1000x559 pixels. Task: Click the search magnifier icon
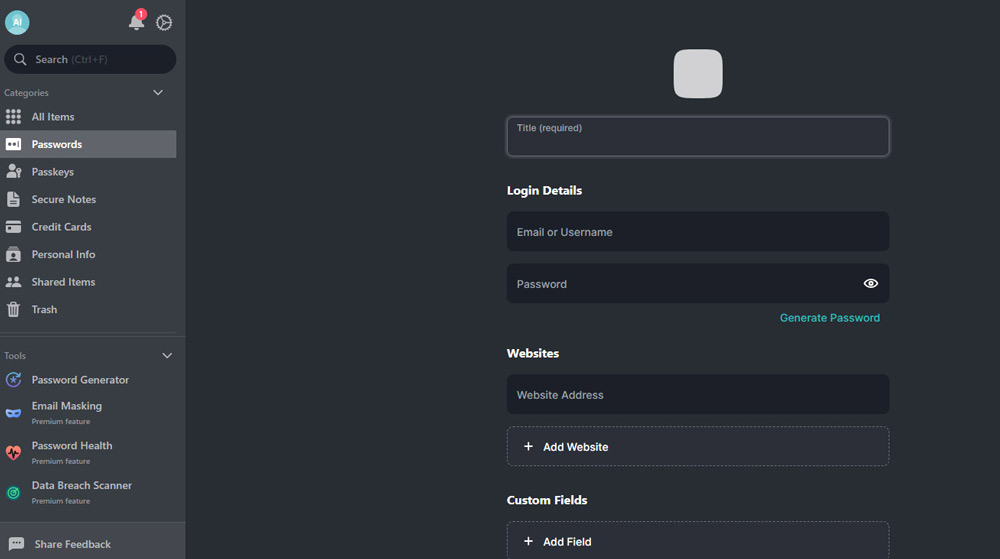[x=20, y=59]
